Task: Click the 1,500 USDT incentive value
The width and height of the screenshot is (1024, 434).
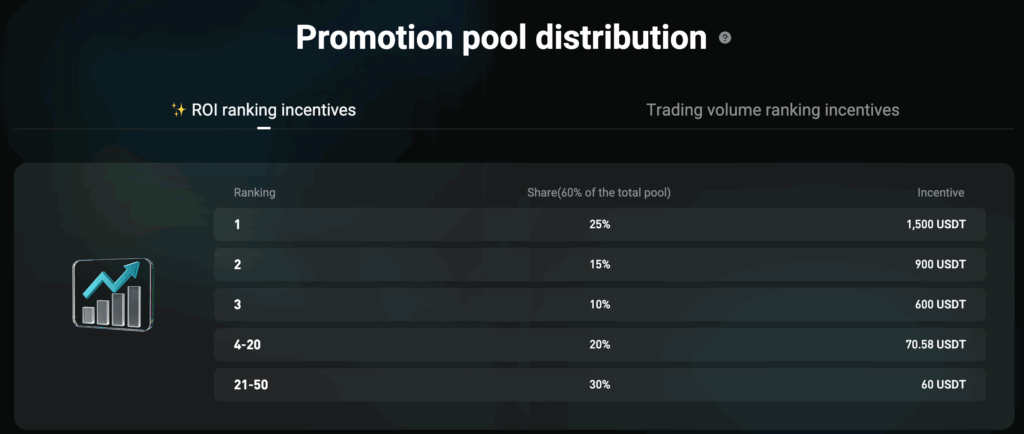Action: (x=935, y=225)
